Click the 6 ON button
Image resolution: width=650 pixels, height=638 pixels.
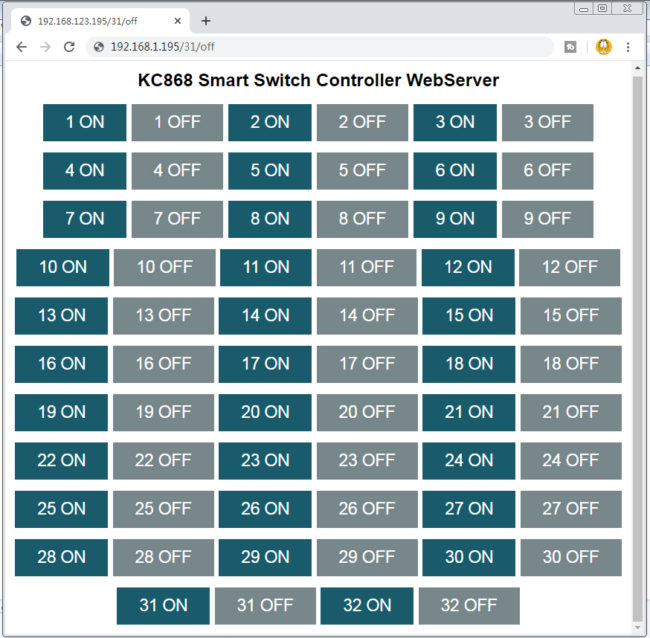tap(455, 171)
